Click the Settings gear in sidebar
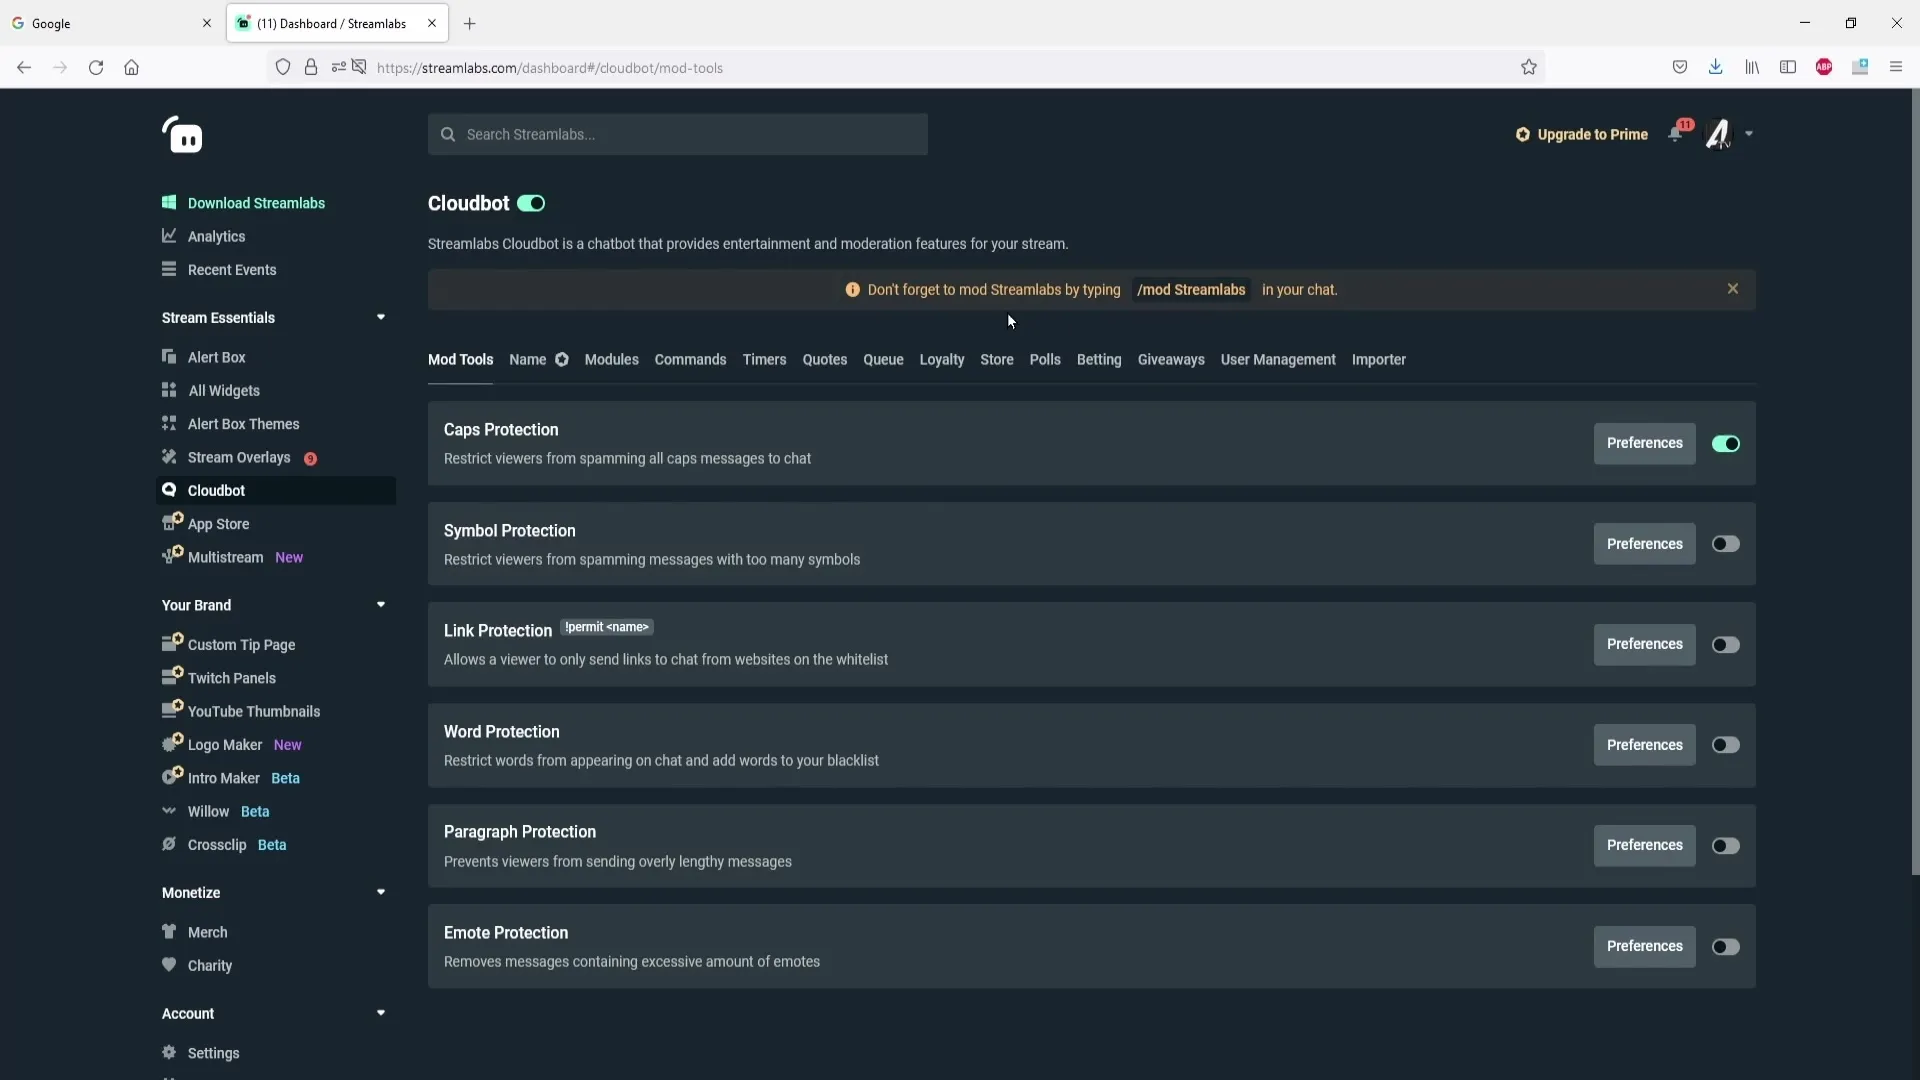The image size is (1920, 1080). point(169,1052)
